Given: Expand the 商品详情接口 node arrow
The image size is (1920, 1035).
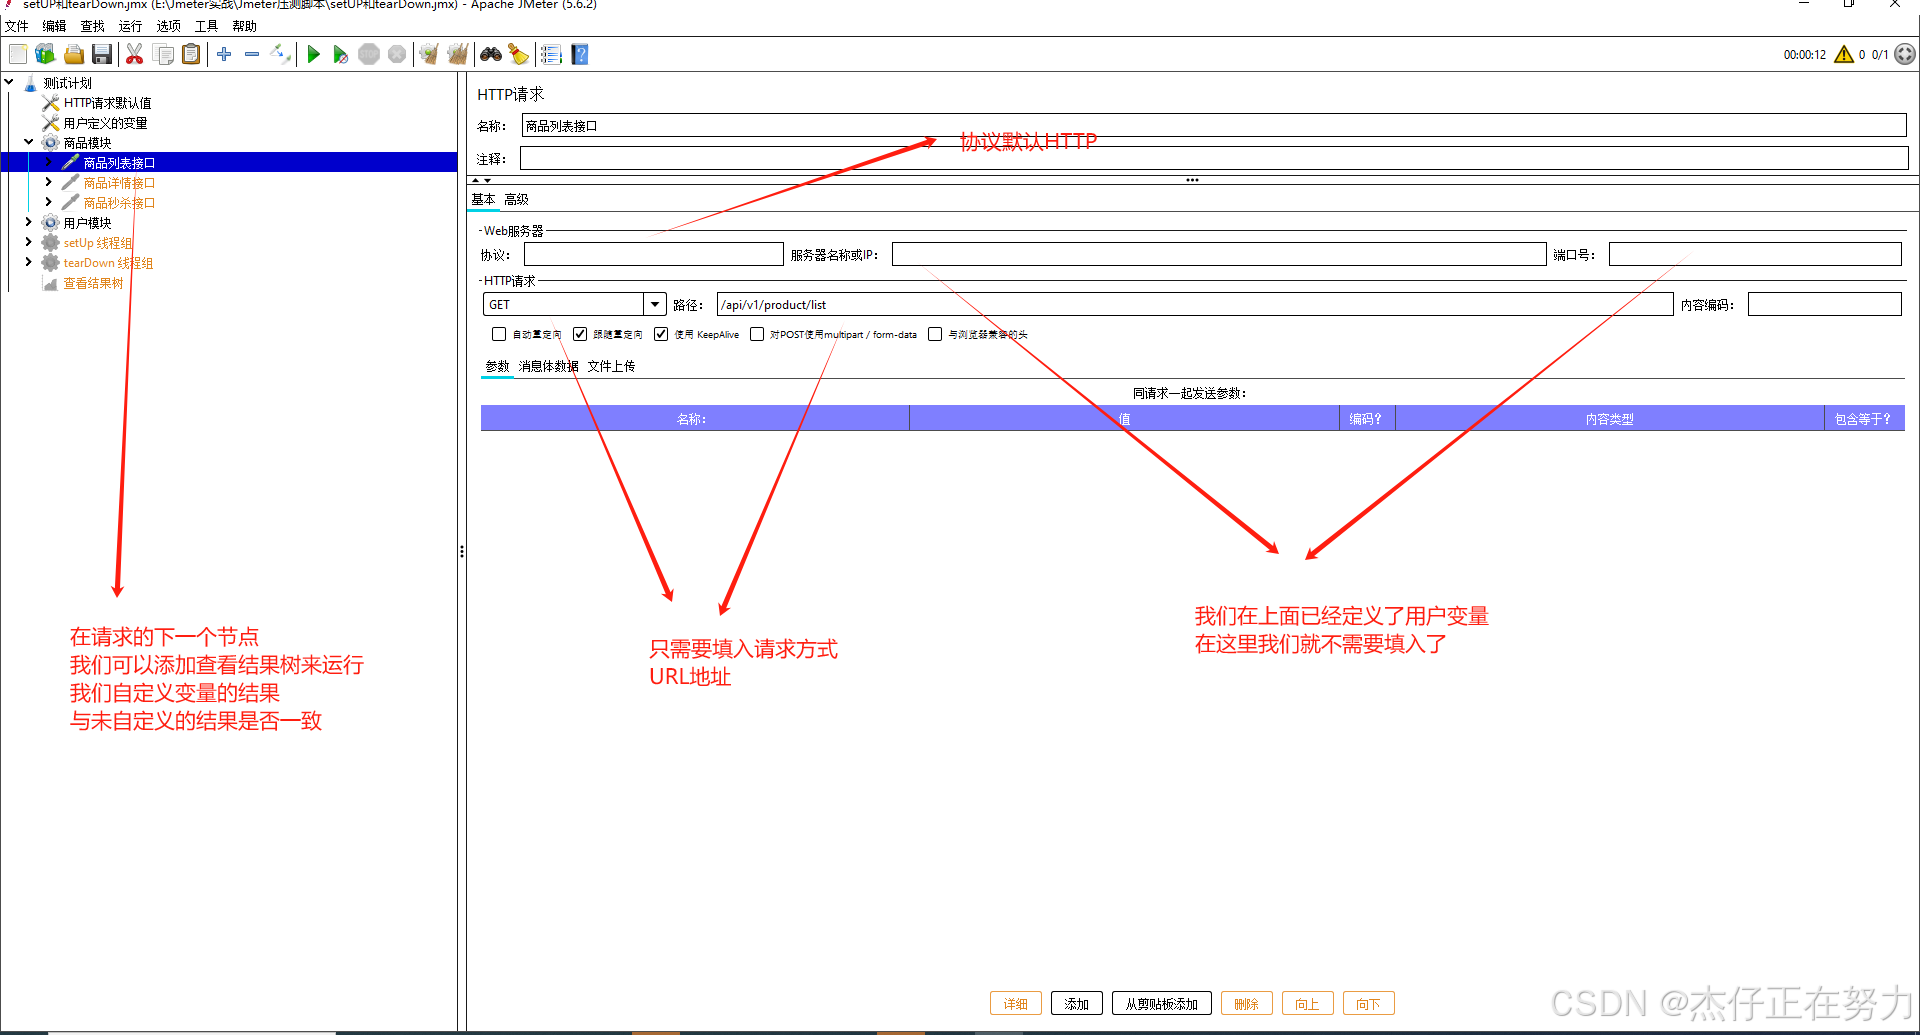Looking at the screenshot, I should click(x=49, y=182).
